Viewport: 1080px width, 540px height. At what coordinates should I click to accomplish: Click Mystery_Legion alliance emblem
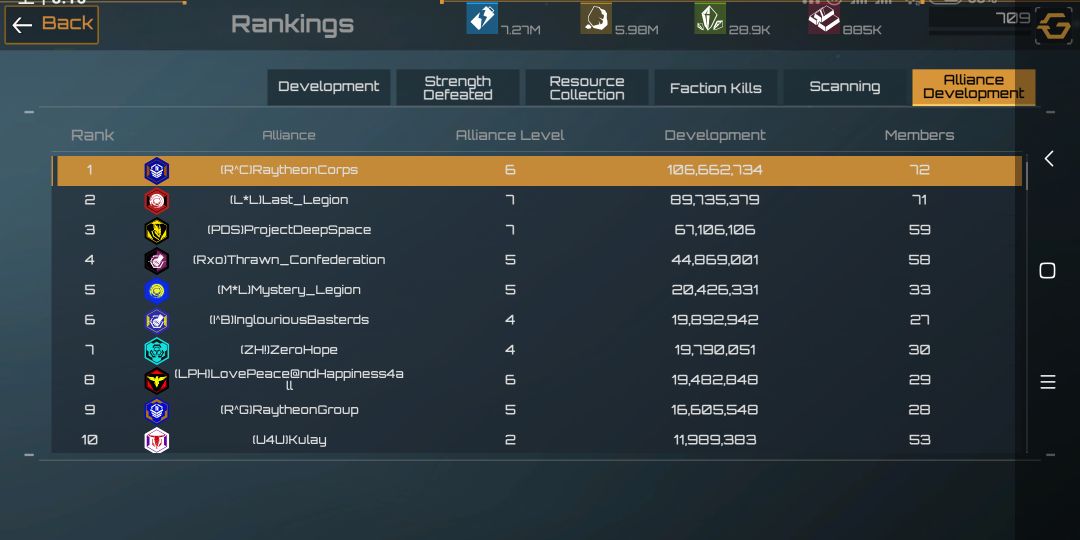(156, 290)
